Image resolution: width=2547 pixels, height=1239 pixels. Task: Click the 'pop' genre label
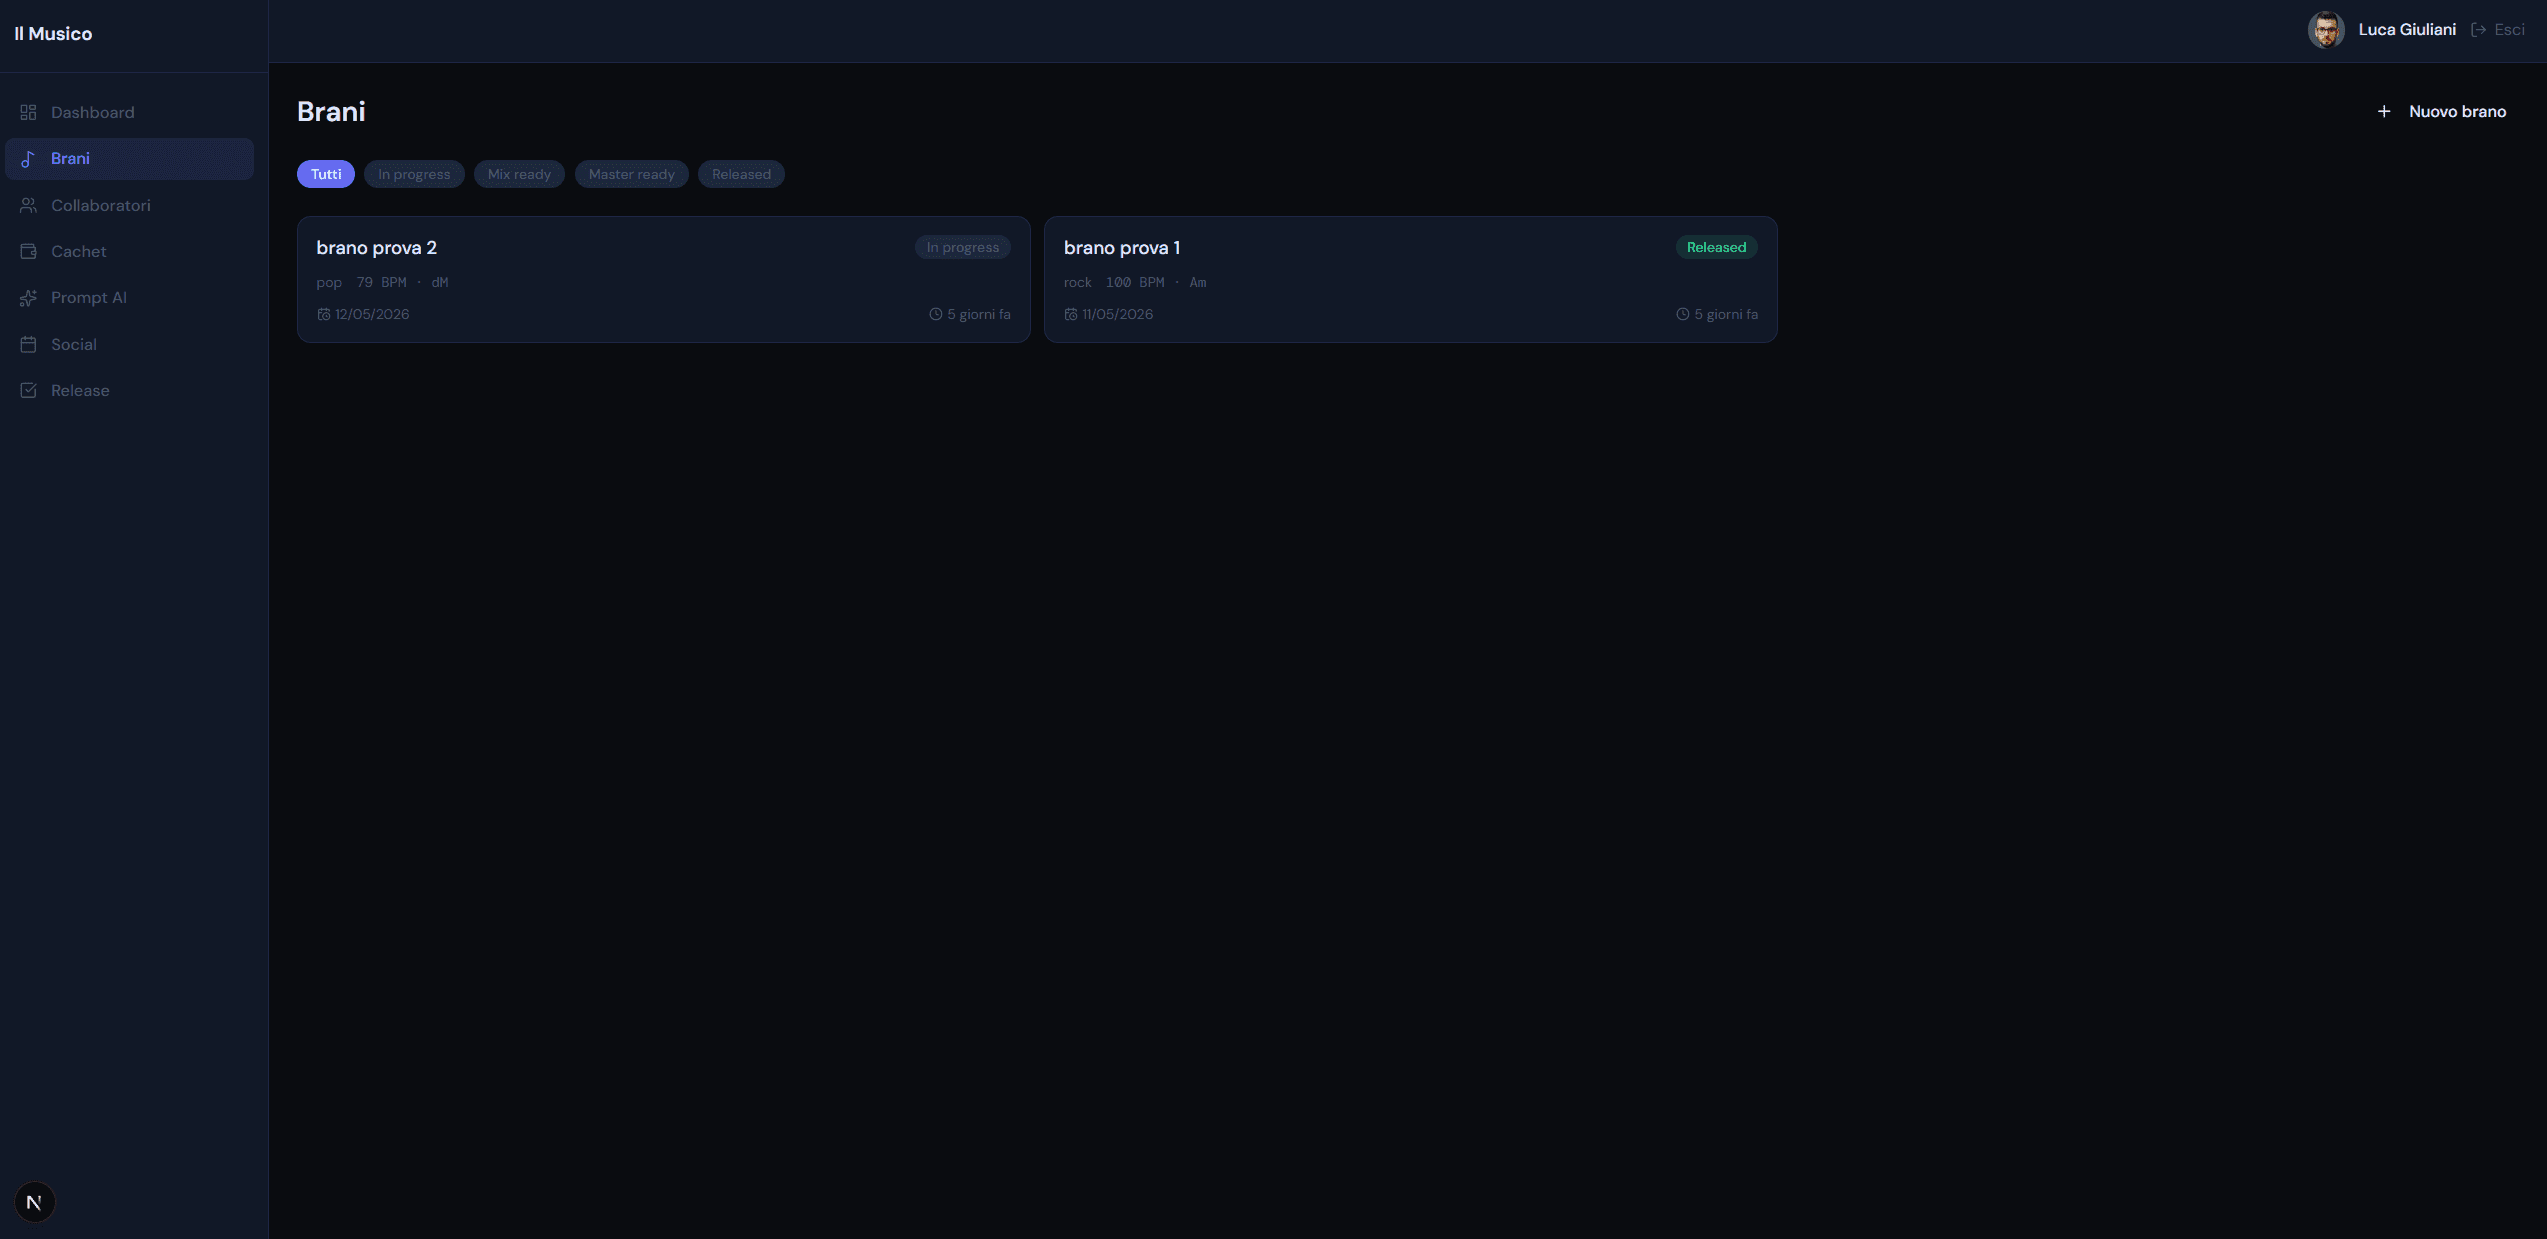pos(329,283)
